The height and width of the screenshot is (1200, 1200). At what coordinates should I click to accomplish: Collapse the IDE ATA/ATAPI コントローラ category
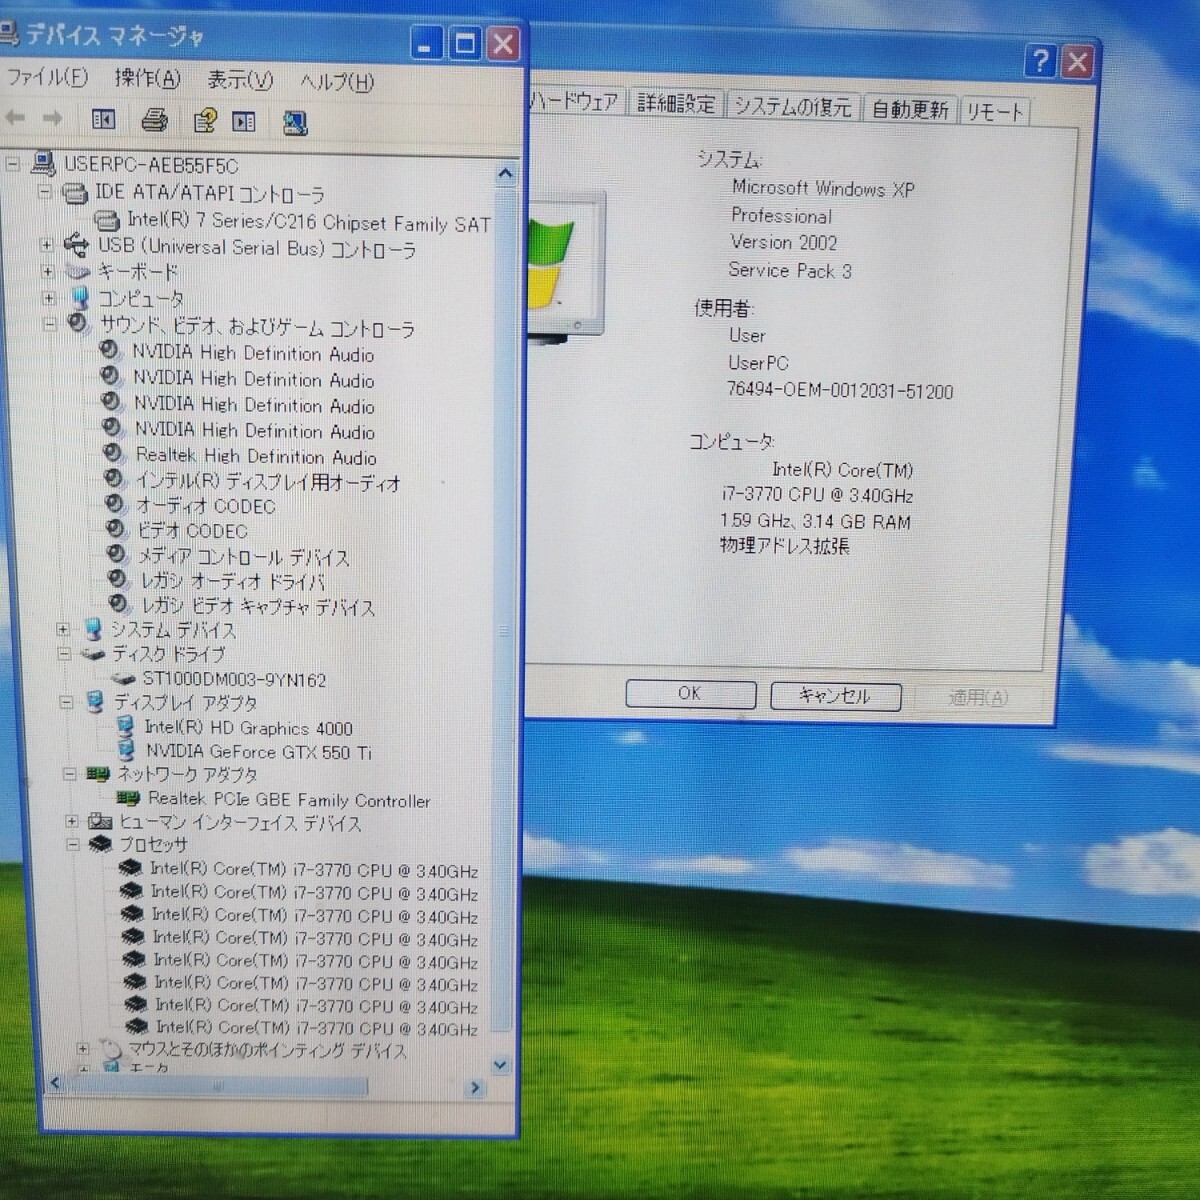coord(45,191)
